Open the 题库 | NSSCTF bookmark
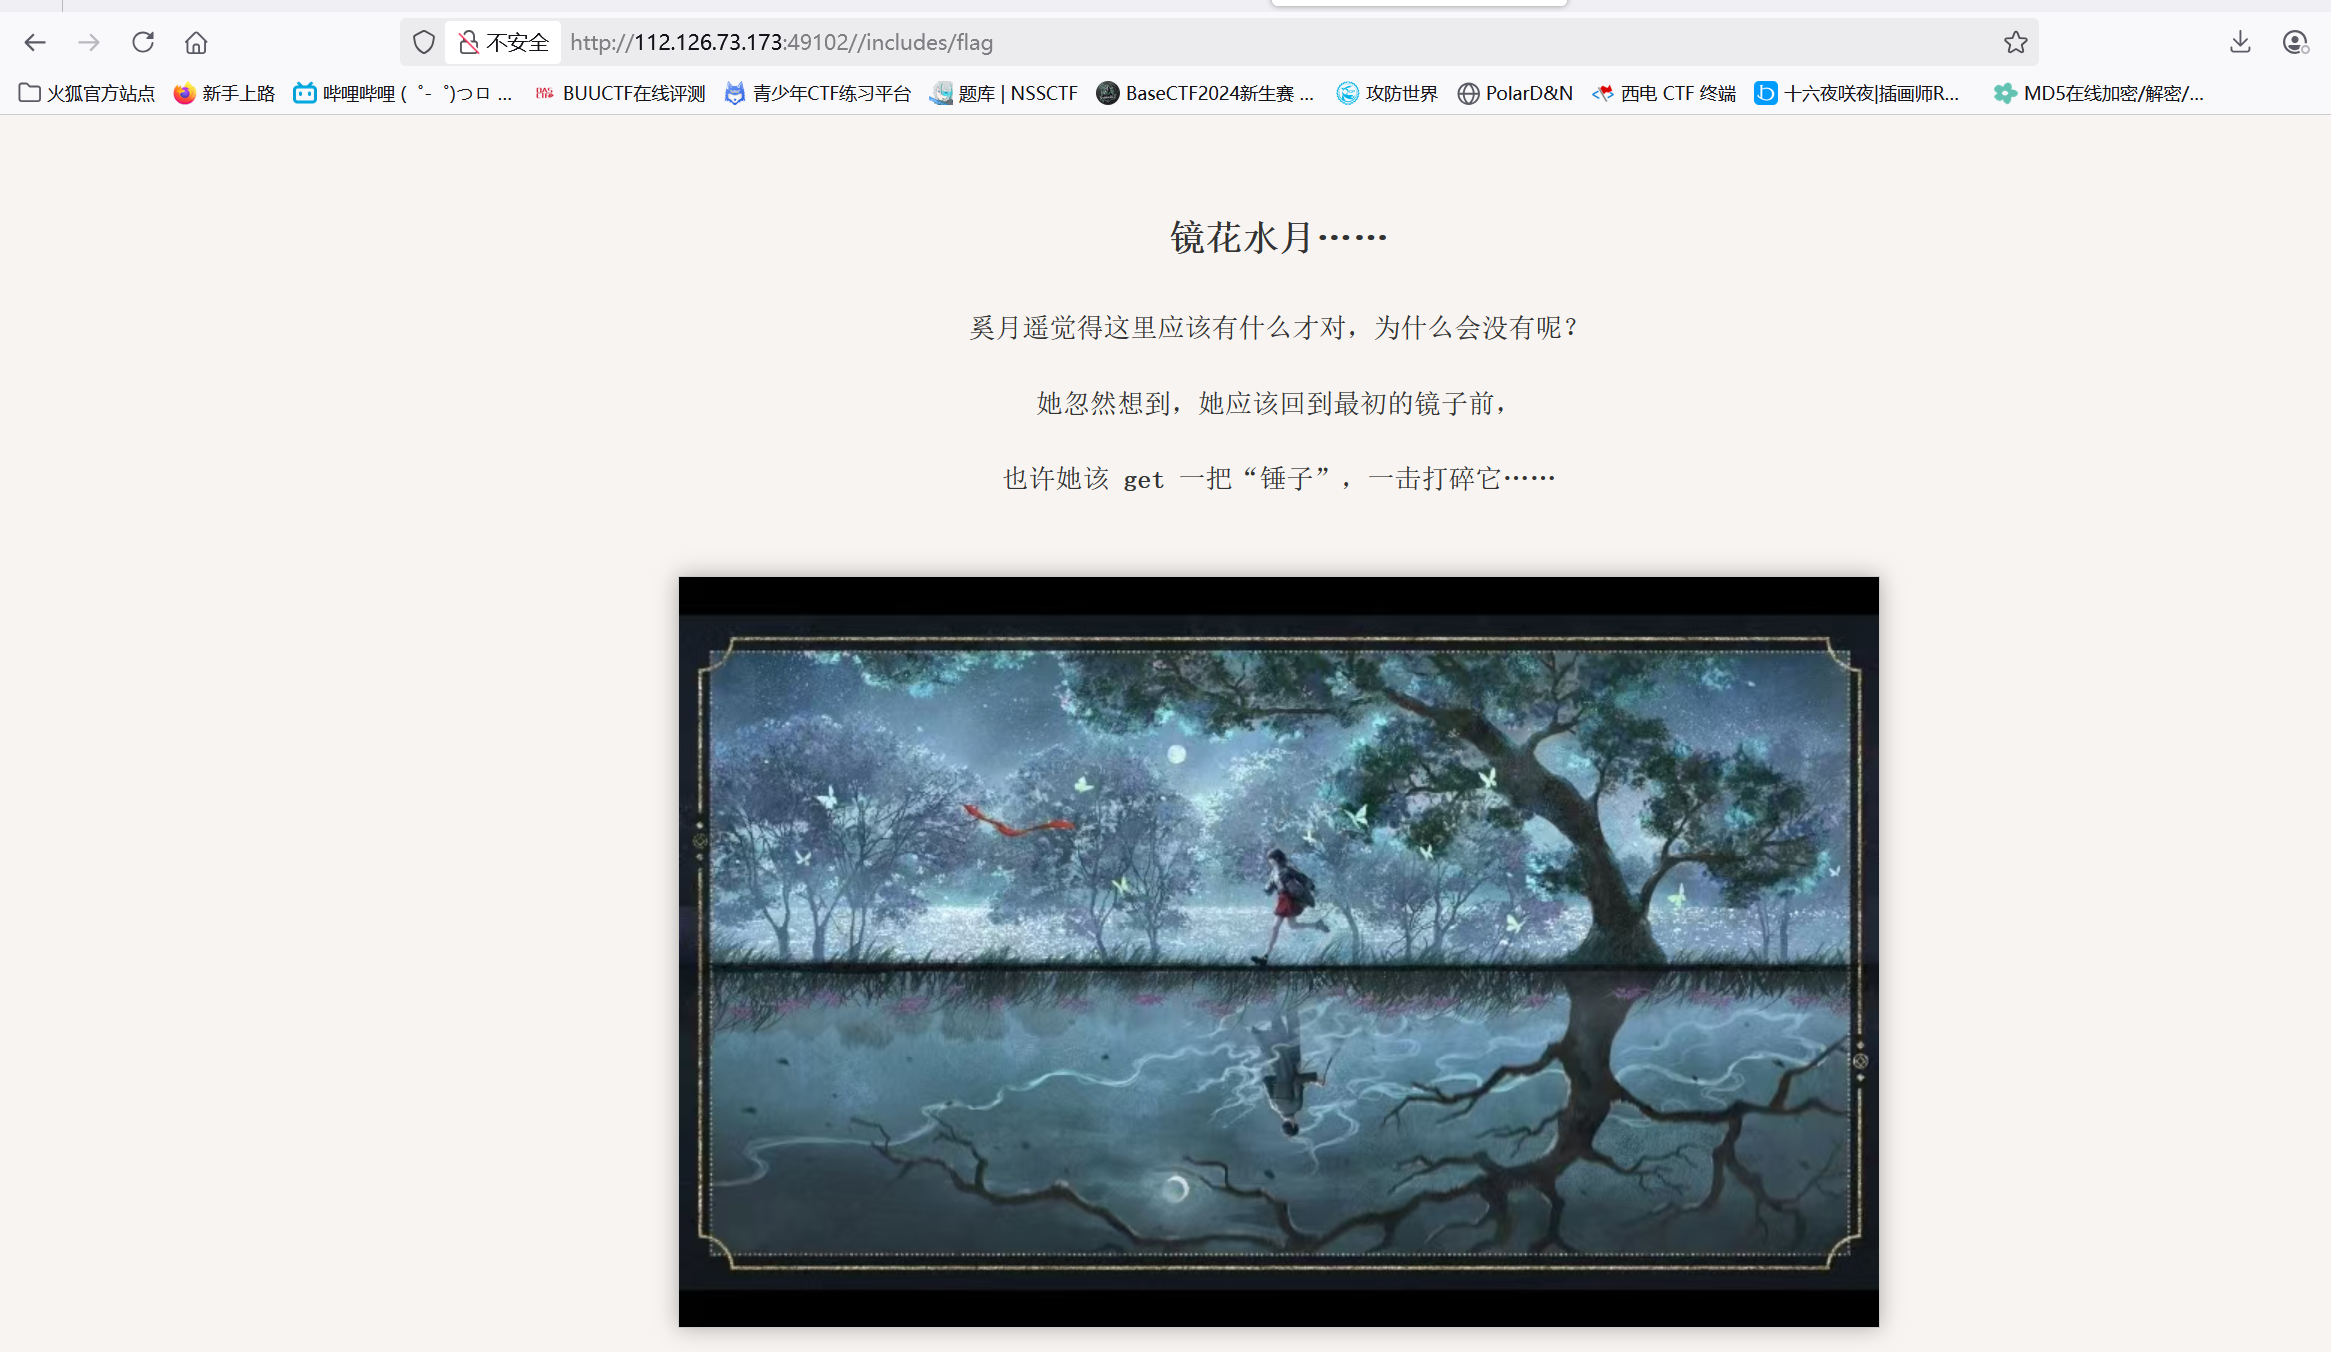 (x=1004, y=93)
